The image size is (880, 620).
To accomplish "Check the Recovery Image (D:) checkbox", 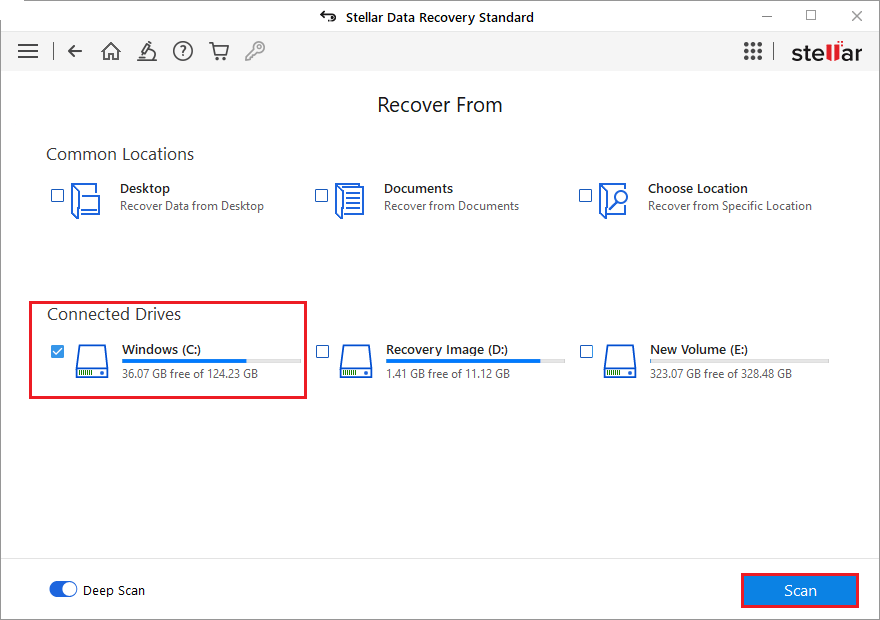I will (322, 351).
